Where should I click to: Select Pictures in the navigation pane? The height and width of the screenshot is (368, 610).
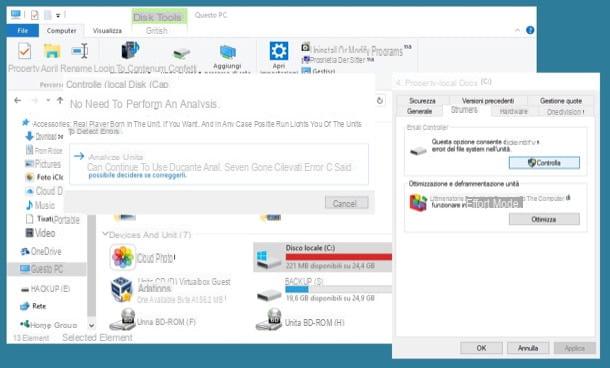[x=43, y=164]
